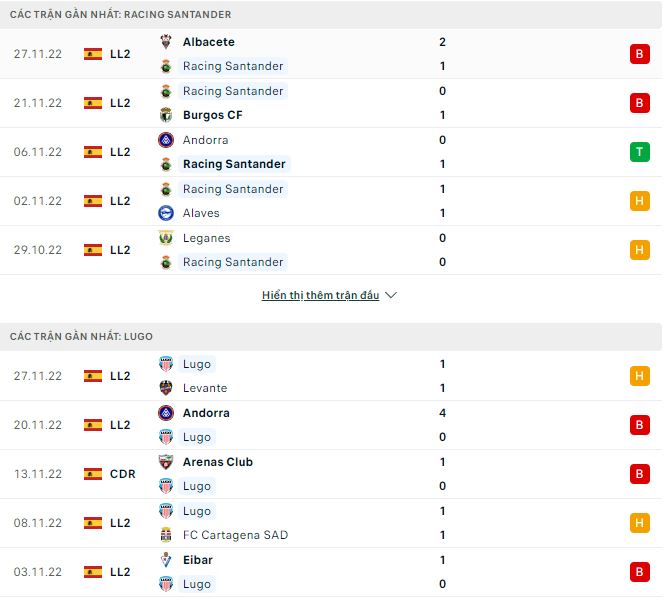The height and width of the screenshot is (600, 670).
Task: Select the CDR competition label on 13.11.22
Action: (123, 474)
